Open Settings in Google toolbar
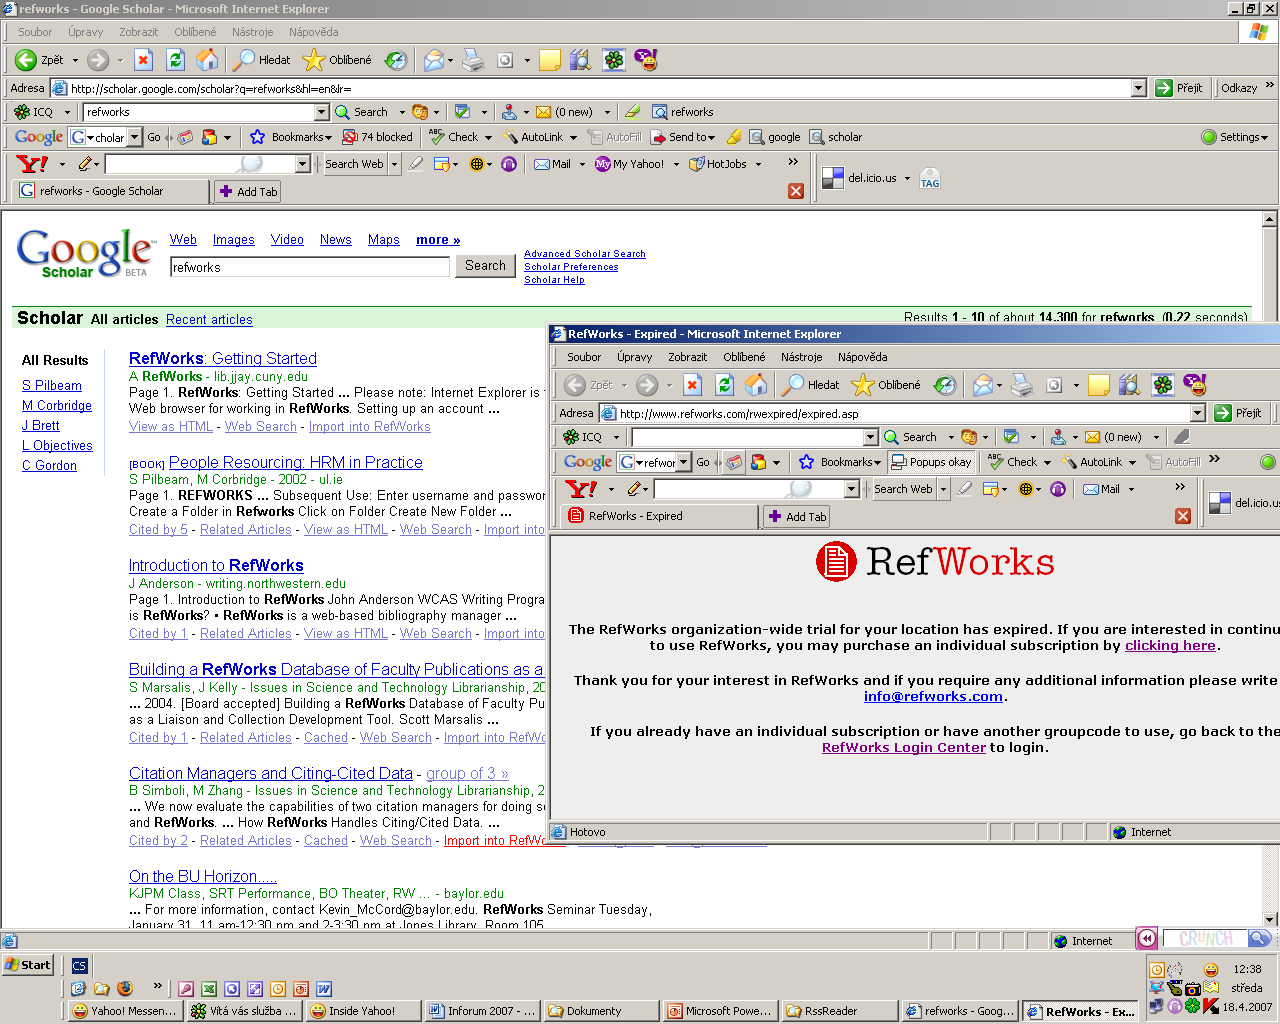Screen dimensions: 1280x1024 tap(1234, 137)
